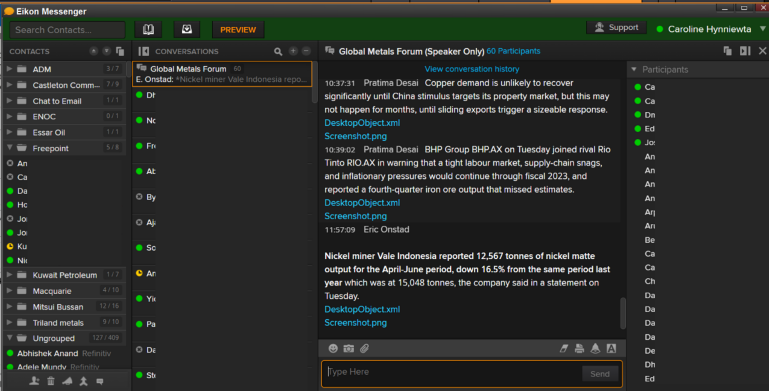Select Global Metals Forum conversation
This screenshot has height=391, width=769.
[222, 74]
